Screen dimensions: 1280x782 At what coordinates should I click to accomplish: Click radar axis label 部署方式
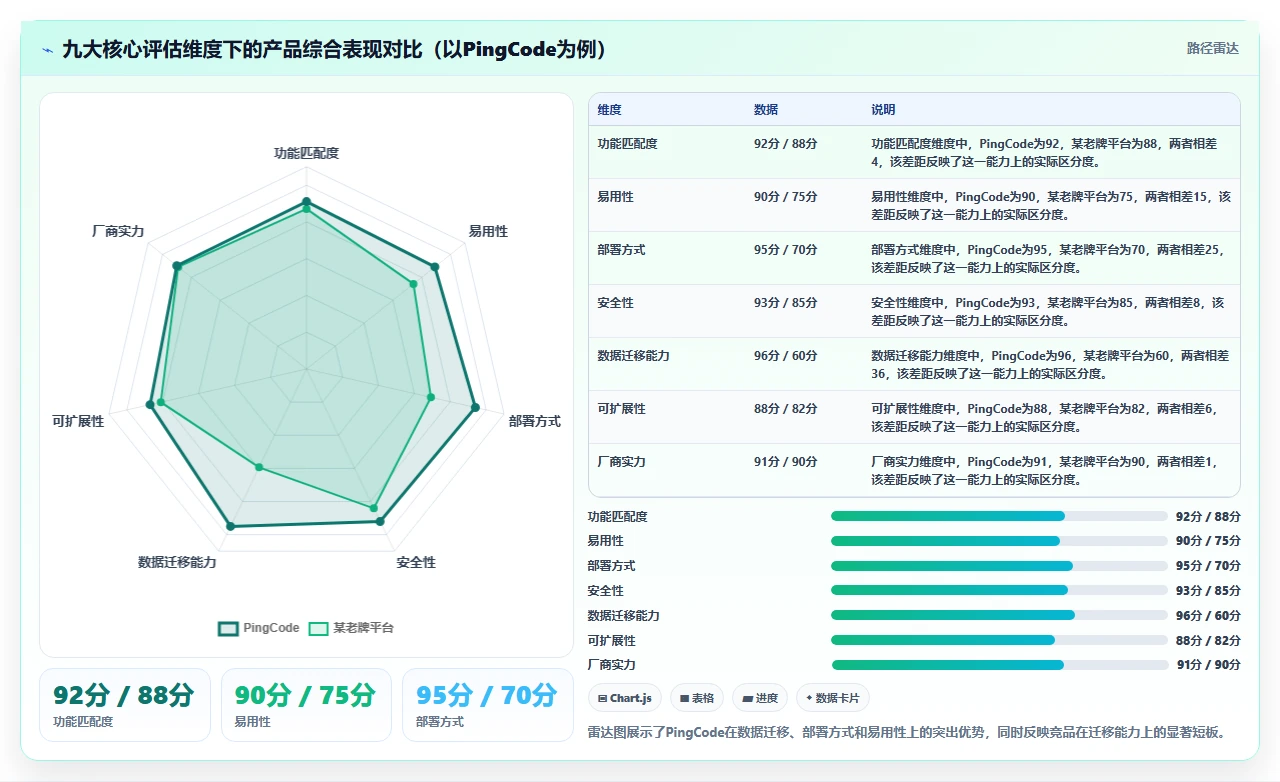point(535,421)
